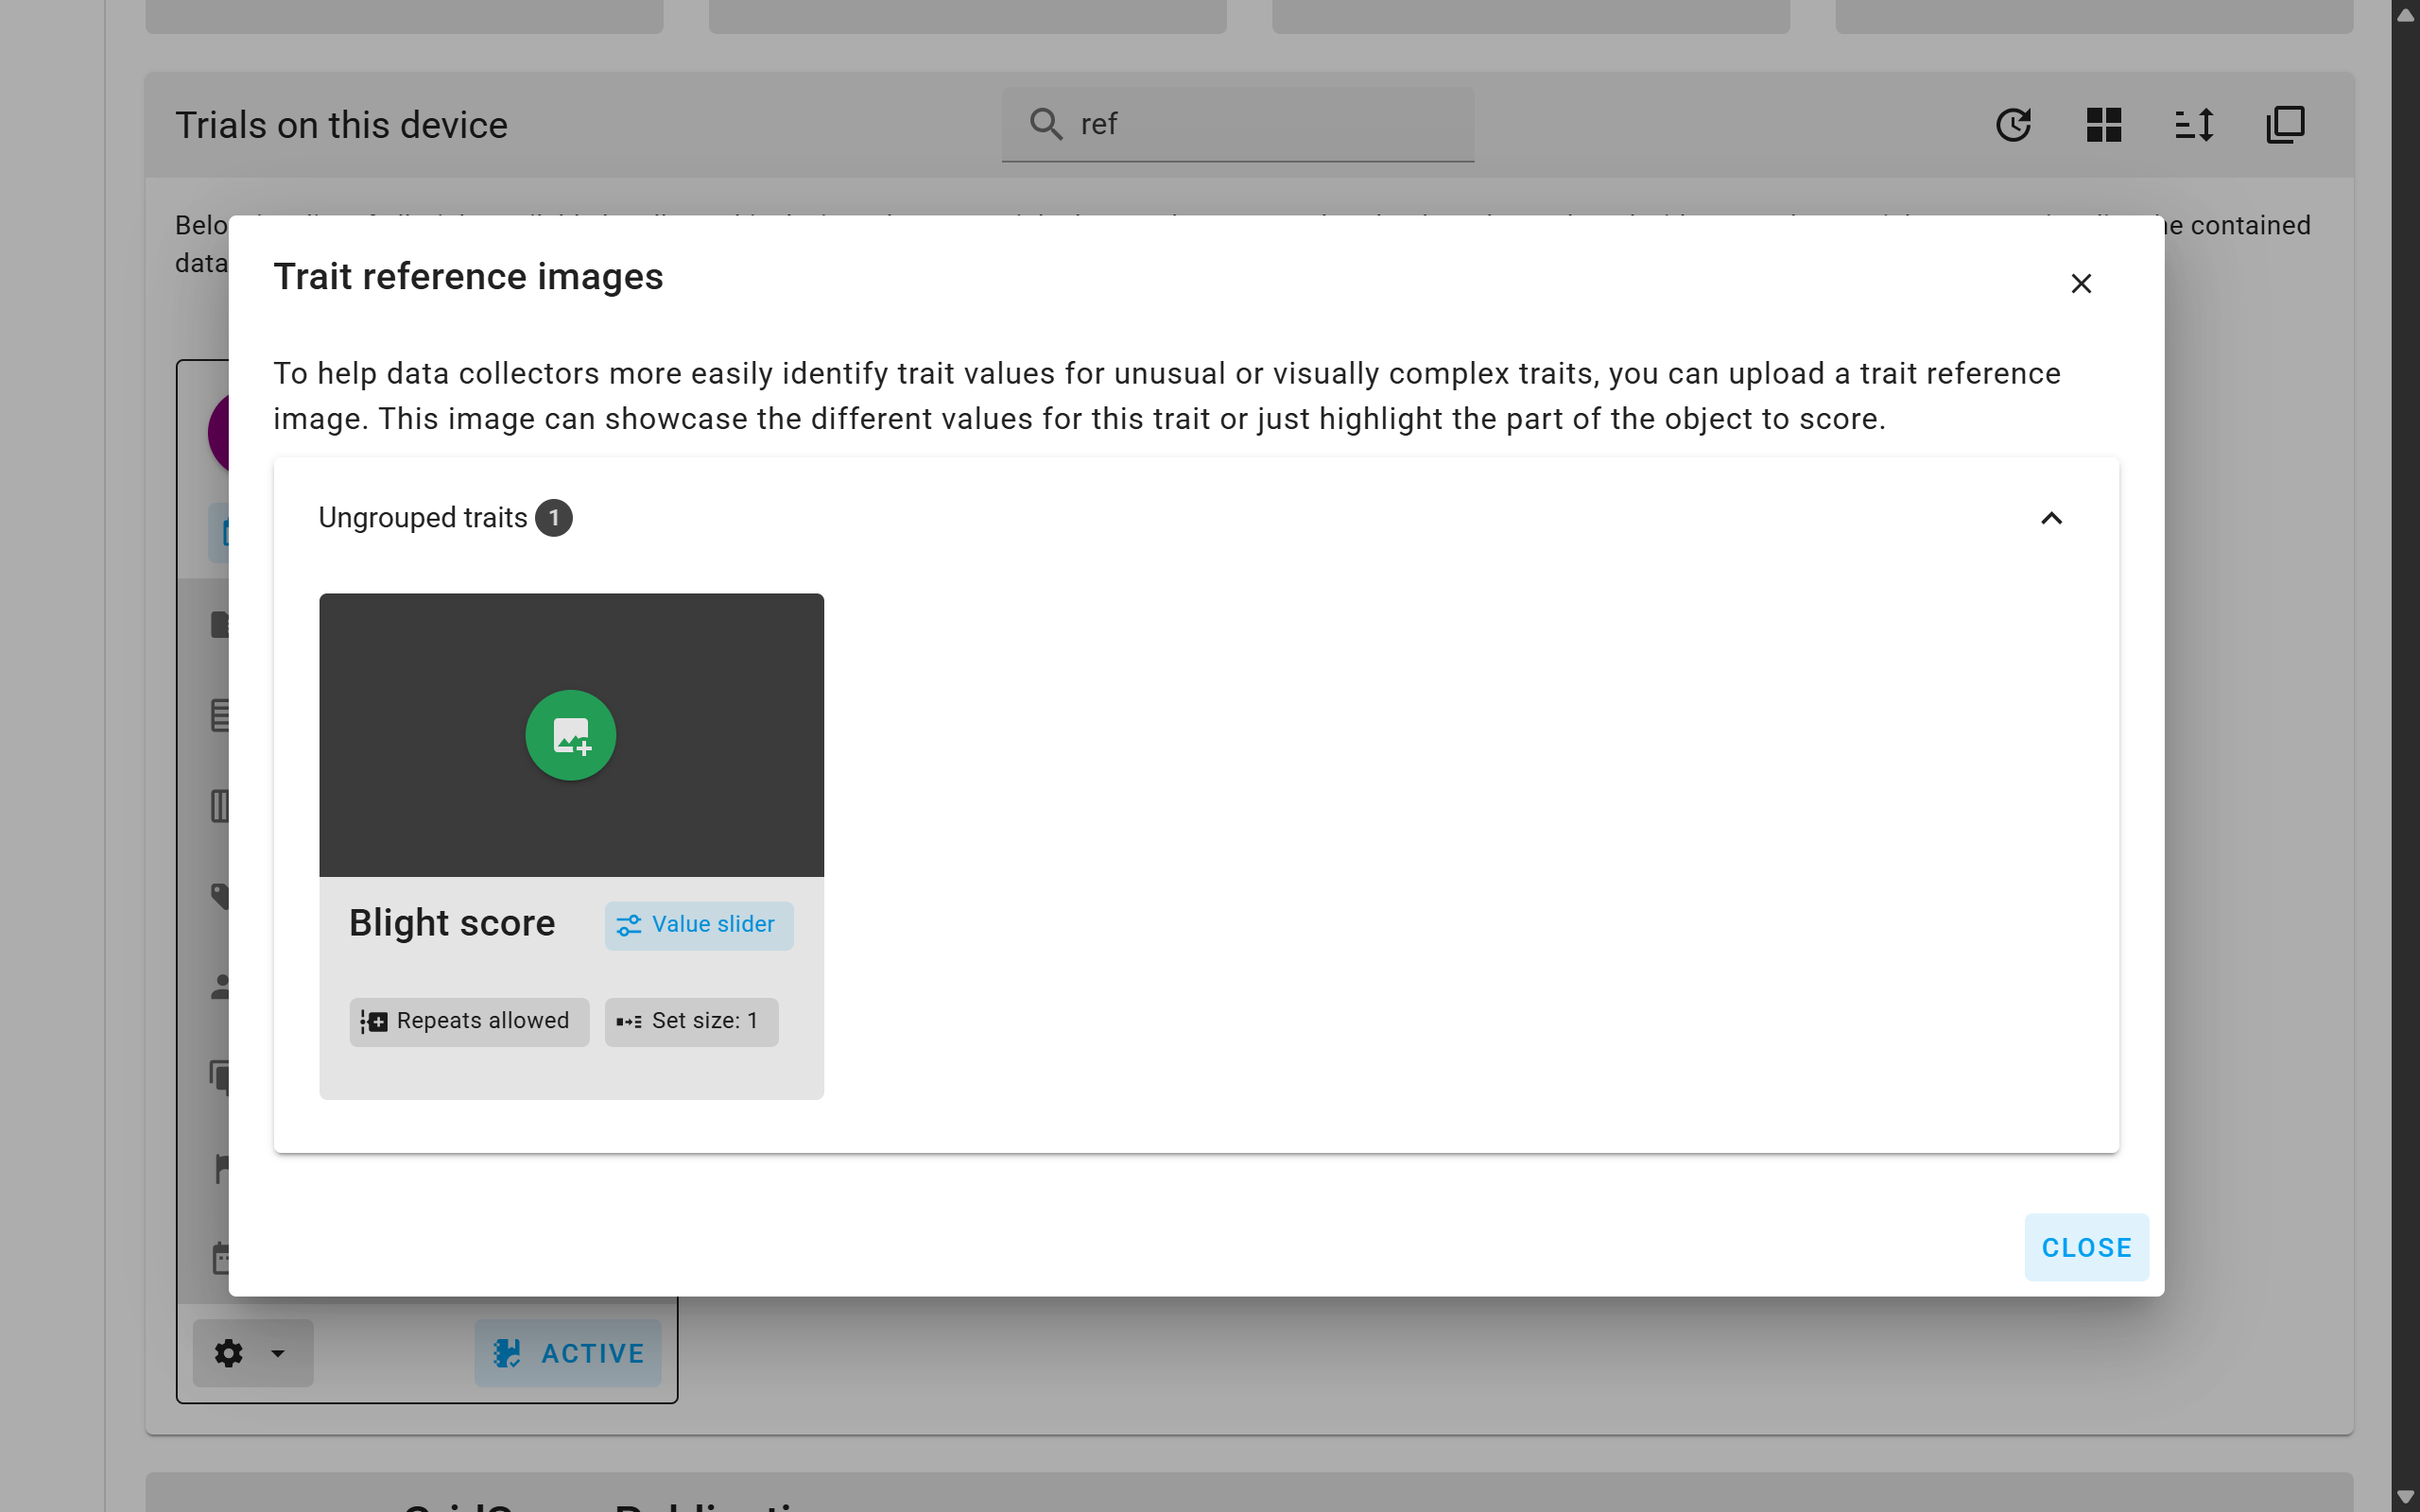
Task: Toggle the trial's ACTIVE status
Action: click(x=568, y=1353)
